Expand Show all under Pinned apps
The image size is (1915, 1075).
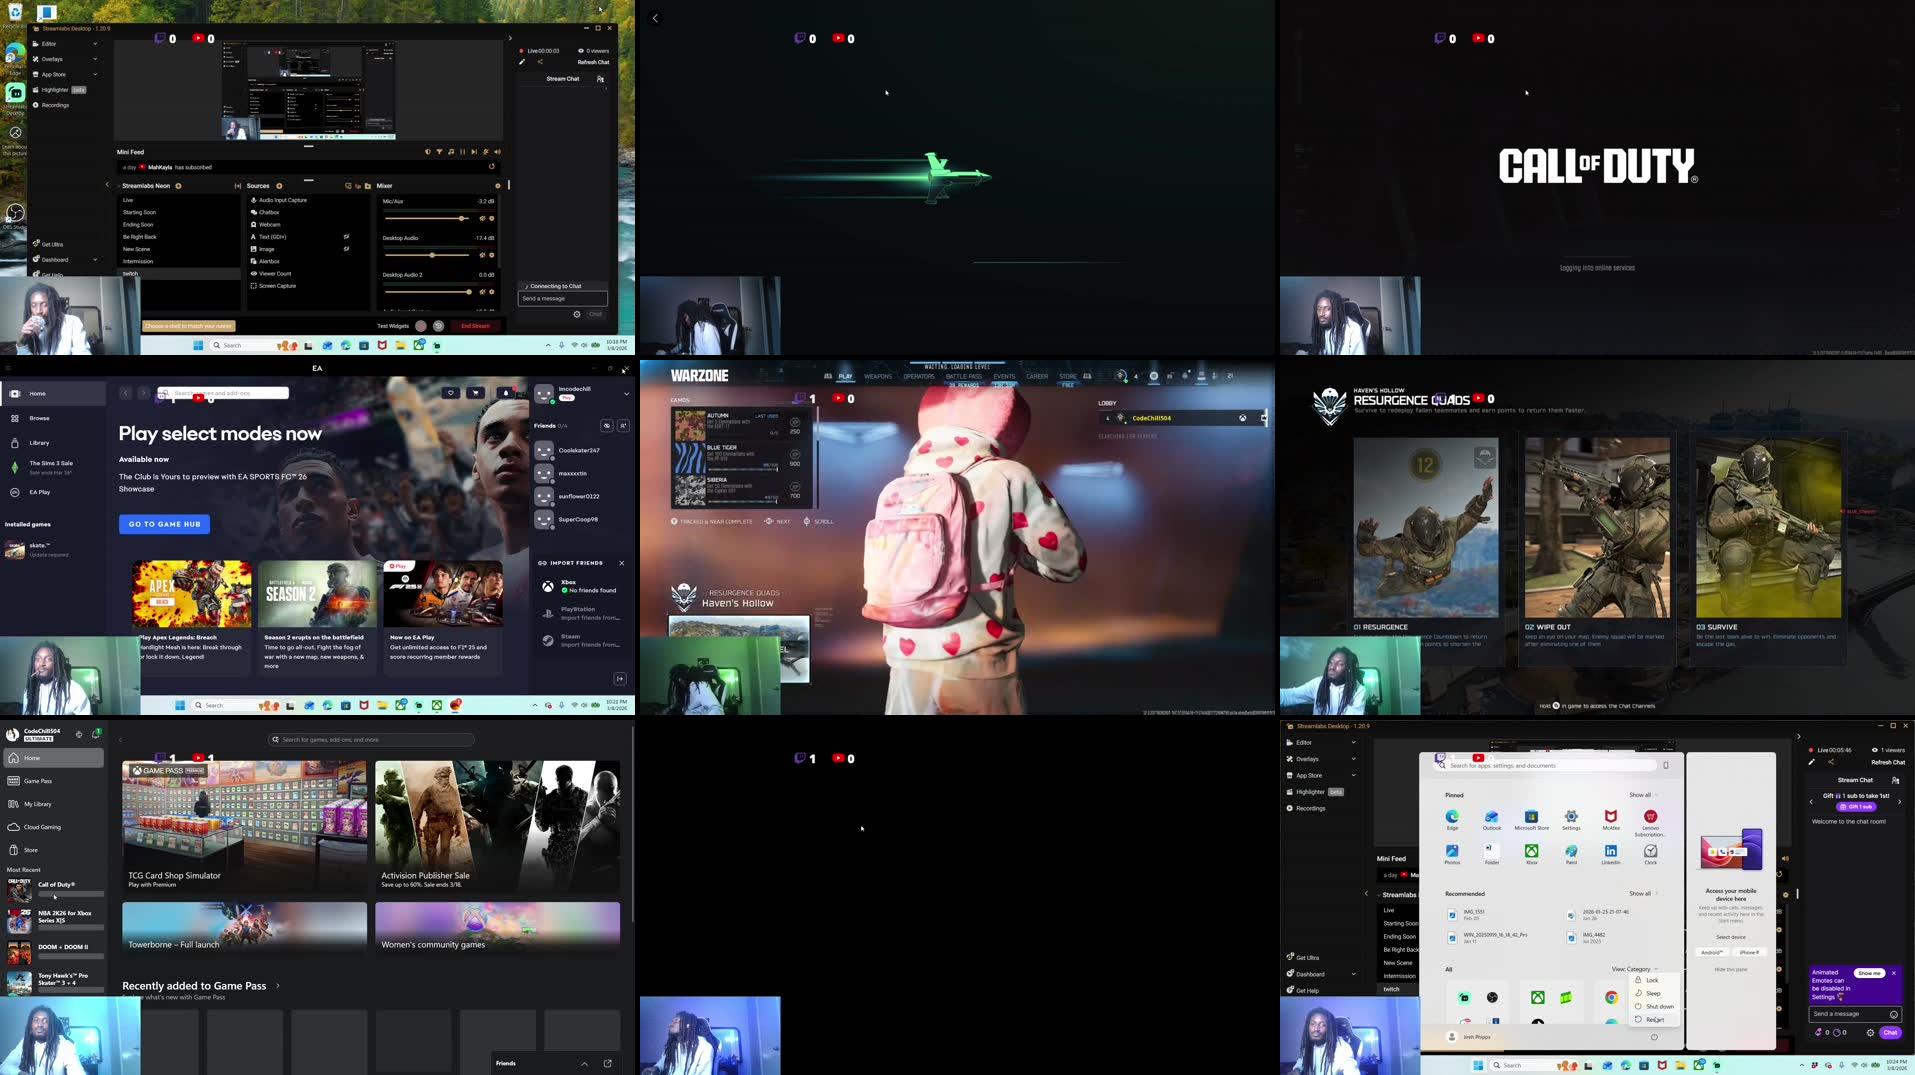click(x=1640, y=794)
